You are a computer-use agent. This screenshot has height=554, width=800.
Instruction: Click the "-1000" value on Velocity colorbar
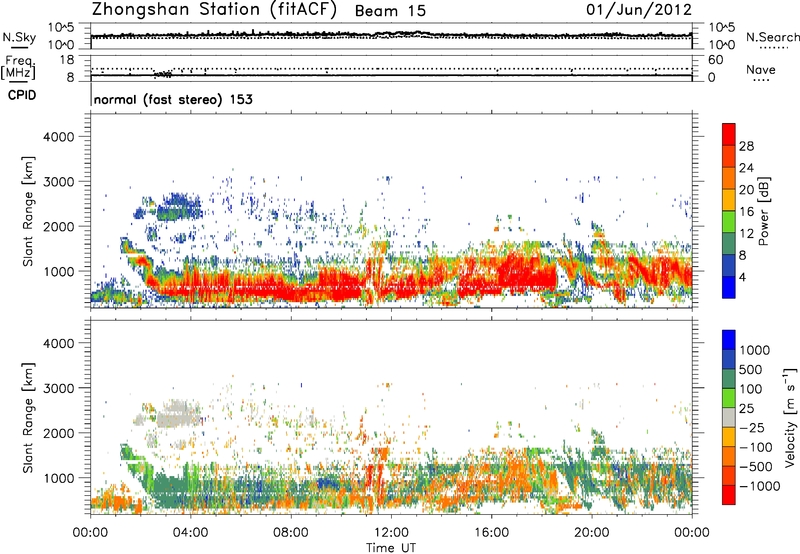(x=759, y=486)
